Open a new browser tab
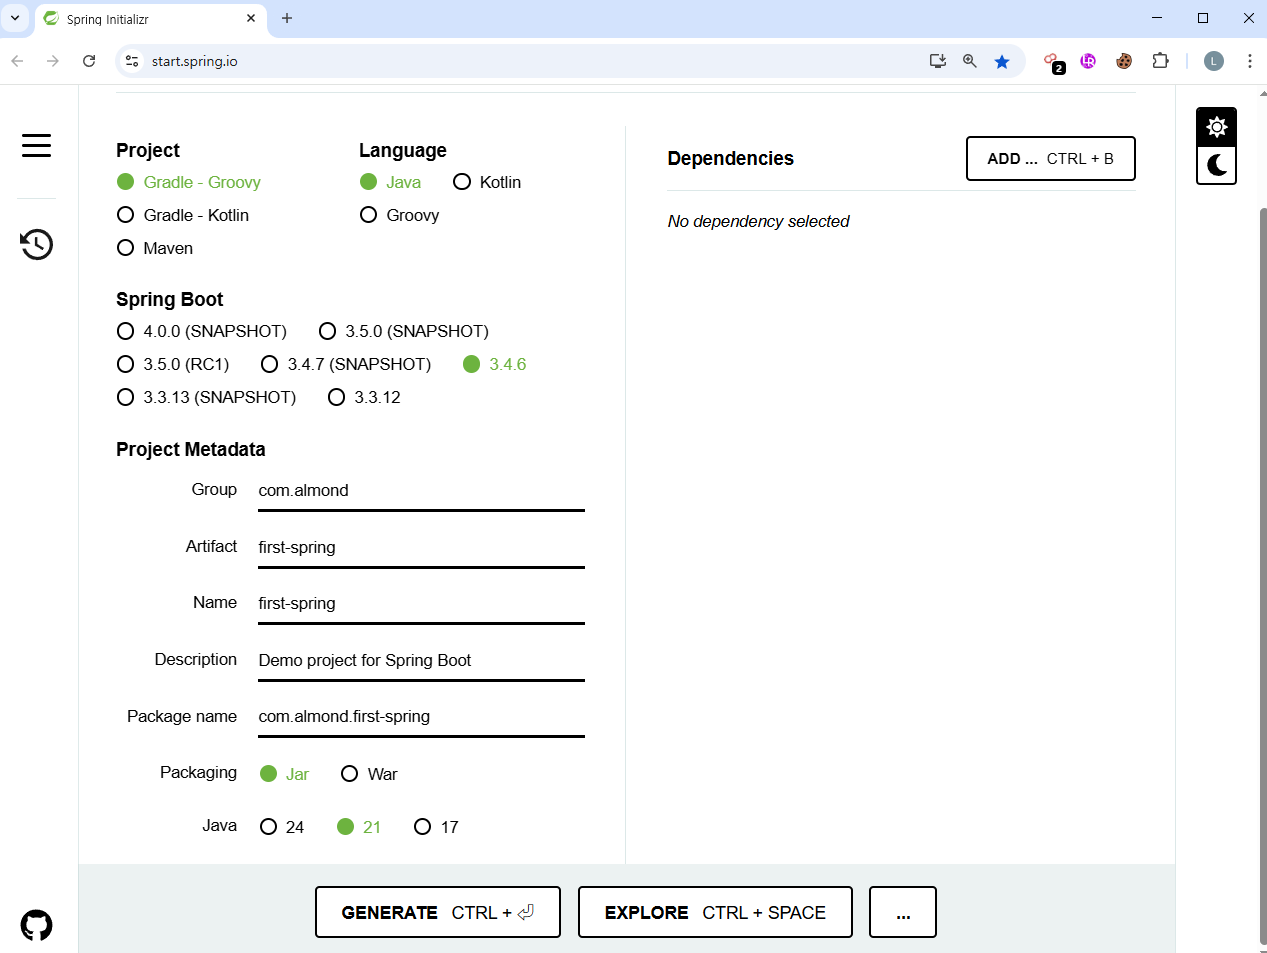The height and width of the screenshot is (953, 1267). (x=287, y=18)
